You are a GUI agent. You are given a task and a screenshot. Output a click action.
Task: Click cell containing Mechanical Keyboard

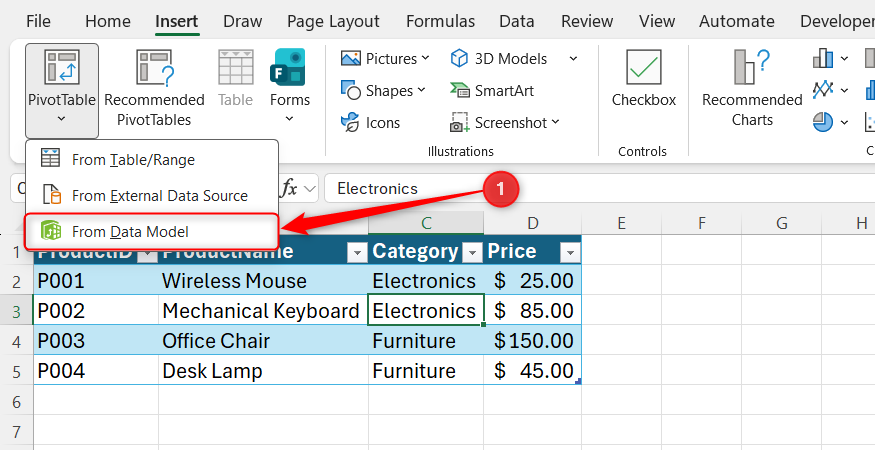click(x=263, y=311)
